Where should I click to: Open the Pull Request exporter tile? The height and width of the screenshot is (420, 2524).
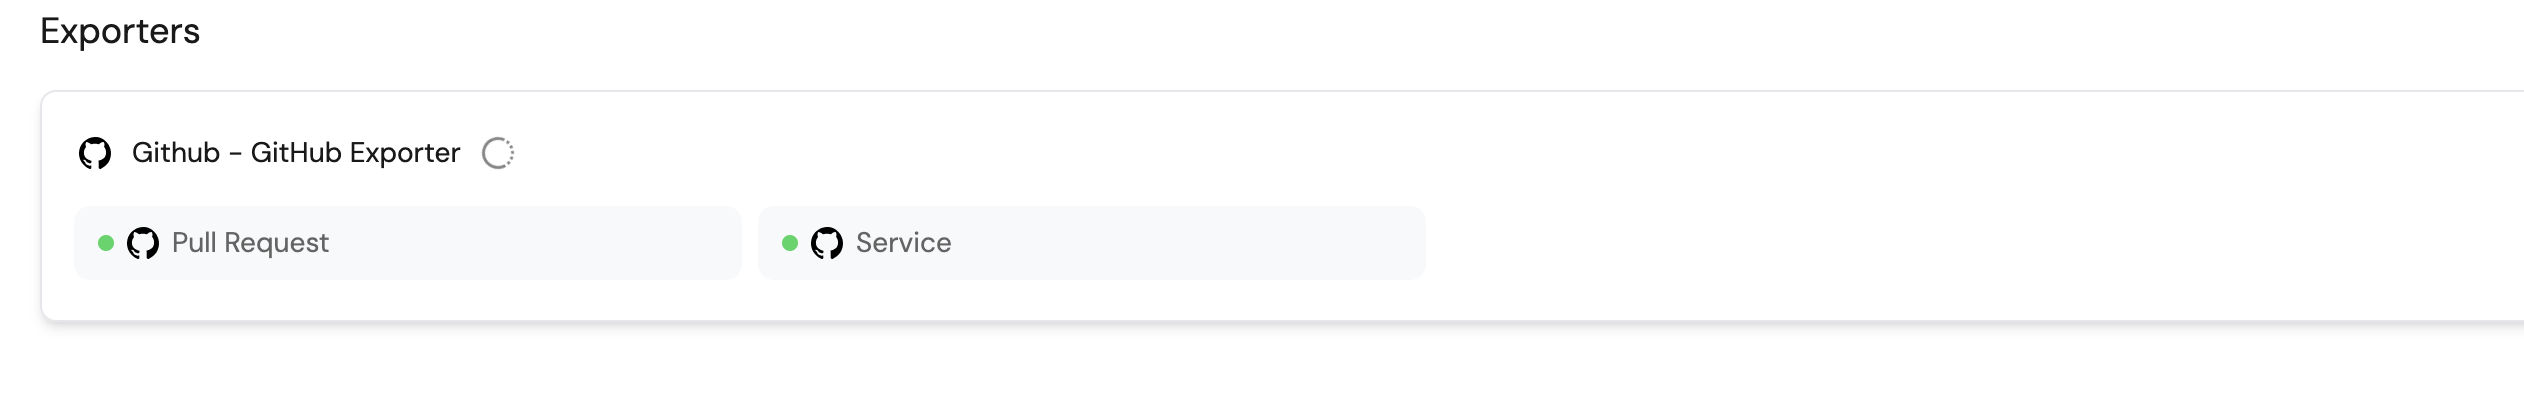pyautogui.click(x=408, y=243)
